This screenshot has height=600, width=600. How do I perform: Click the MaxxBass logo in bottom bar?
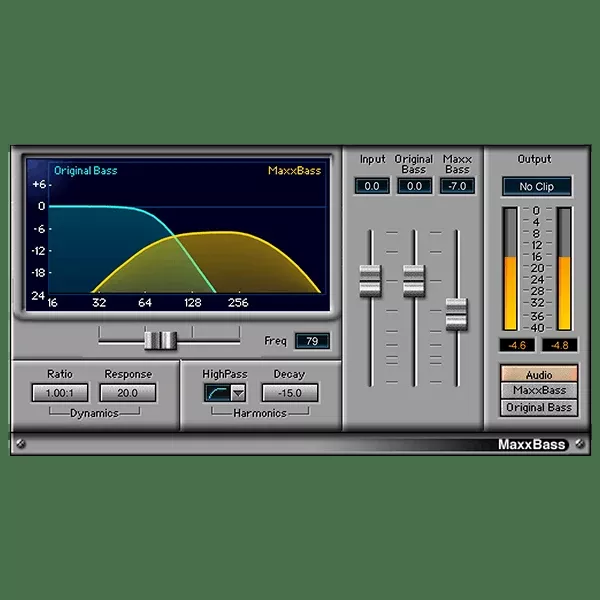532,444
